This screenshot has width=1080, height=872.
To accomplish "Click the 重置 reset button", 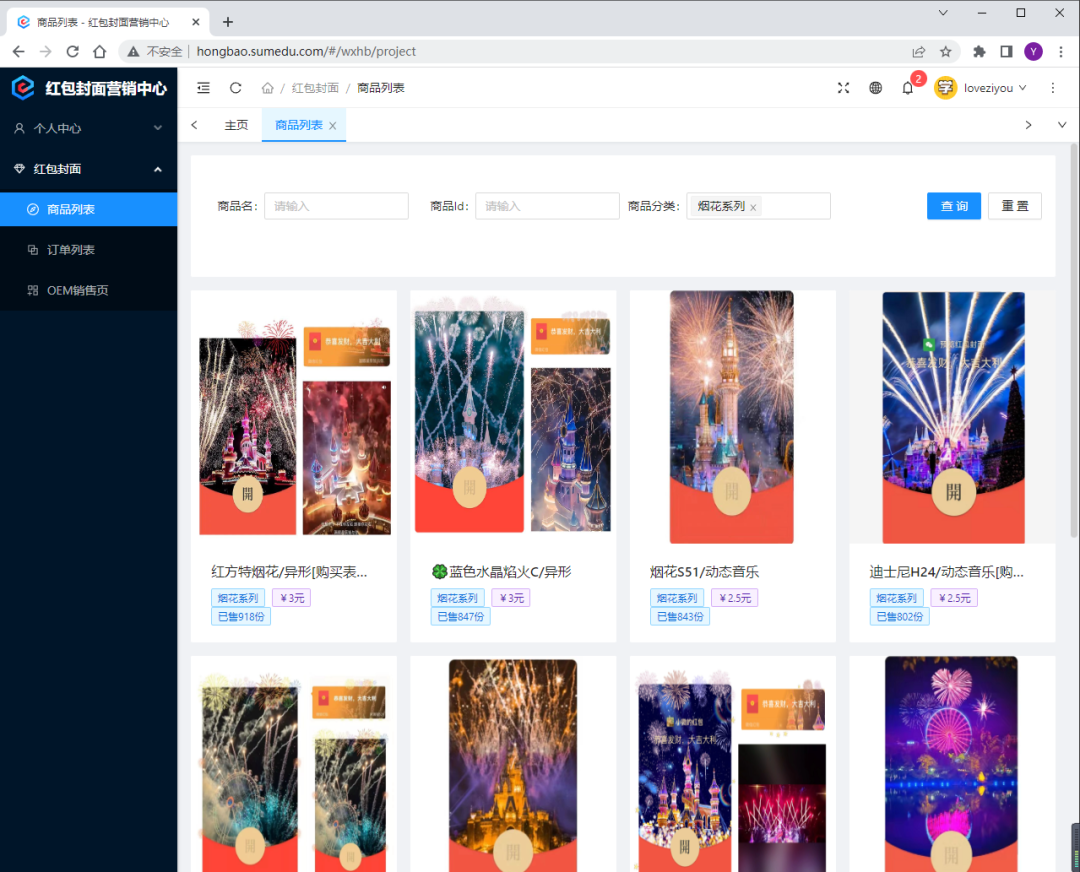I will click(x=1015, y=206).
